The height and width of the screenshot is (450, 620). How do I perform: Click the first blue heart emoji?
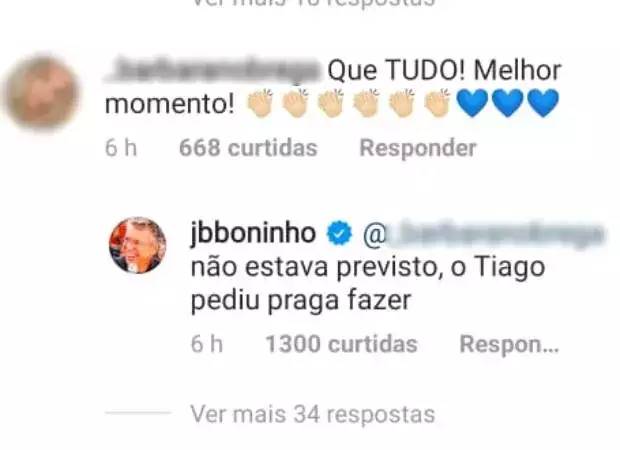coord(473,104)
